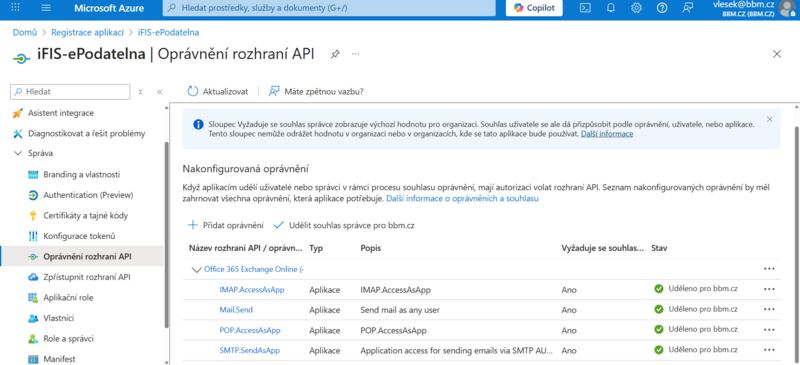The height and width of the screenshot is (365, 800).
Task: Collapse Office 365 Exchange Online group chevron
Action: coord(196,270)
